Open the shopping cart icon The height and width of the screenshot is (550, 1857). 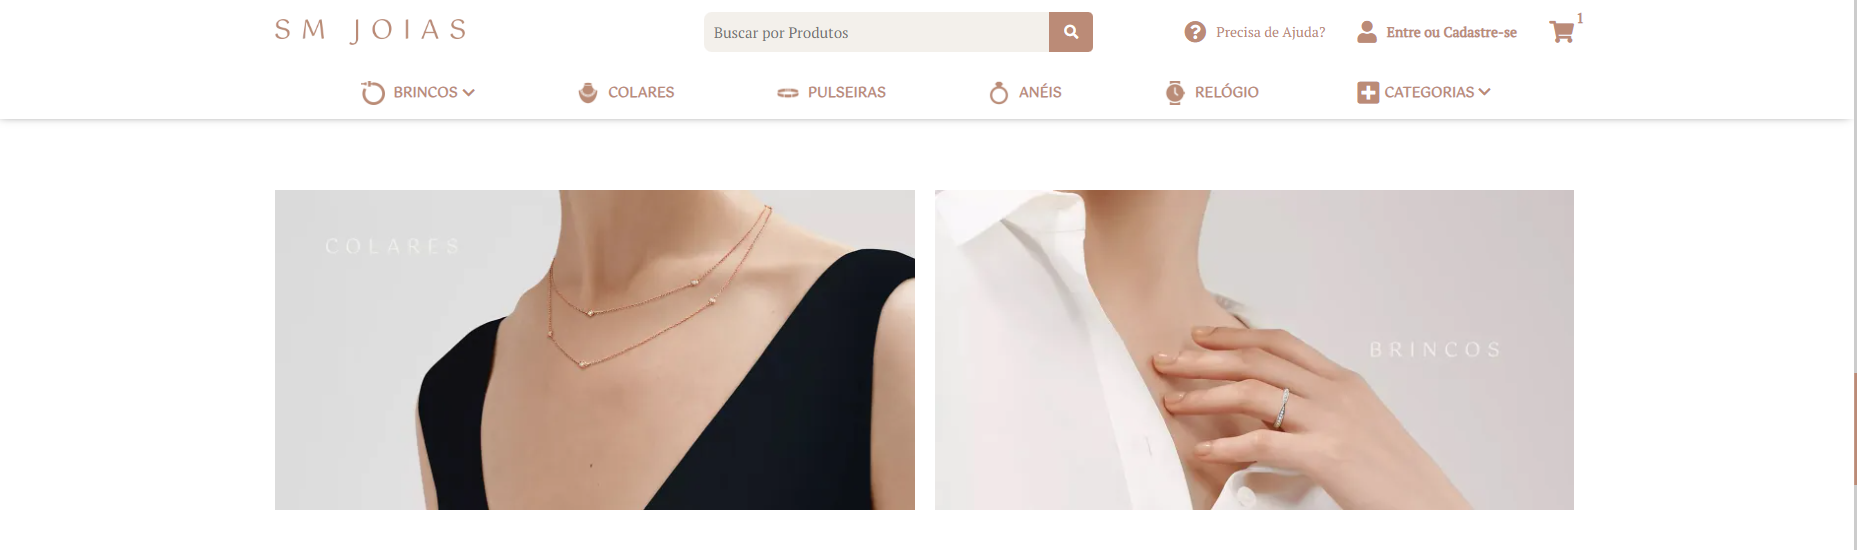1561,32
